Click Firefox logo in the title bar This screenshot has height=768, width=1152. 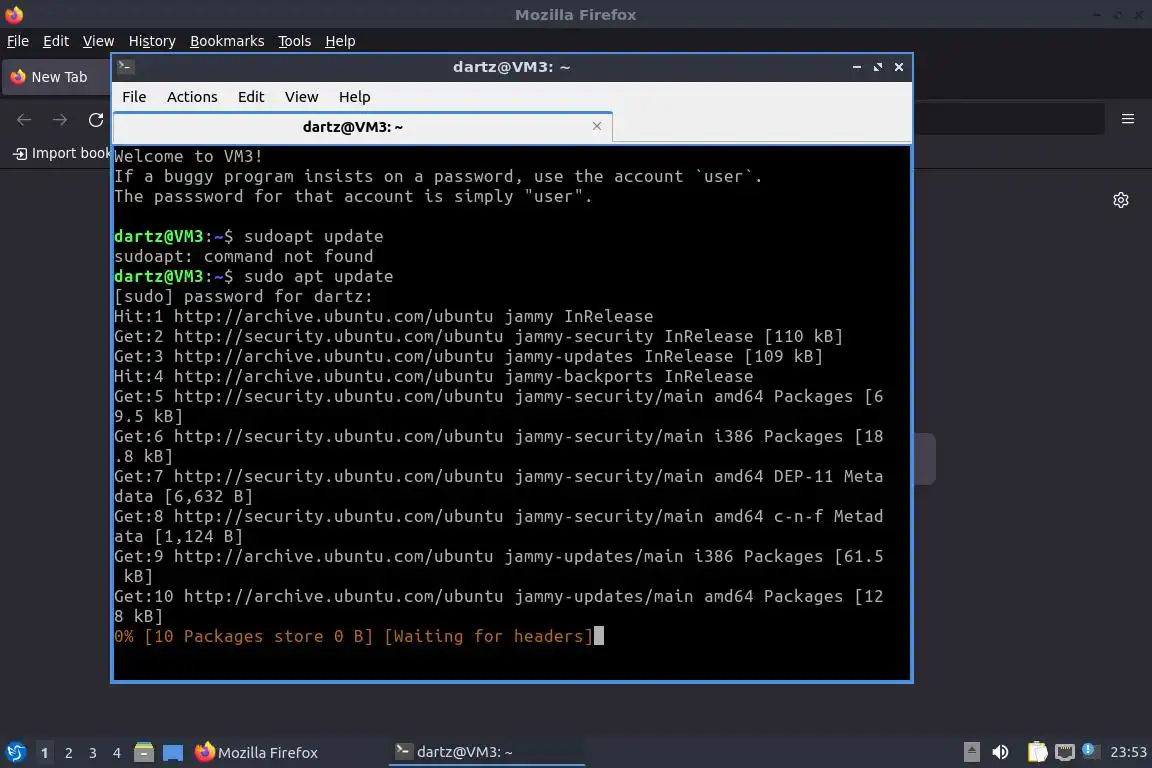click(14, 14)
